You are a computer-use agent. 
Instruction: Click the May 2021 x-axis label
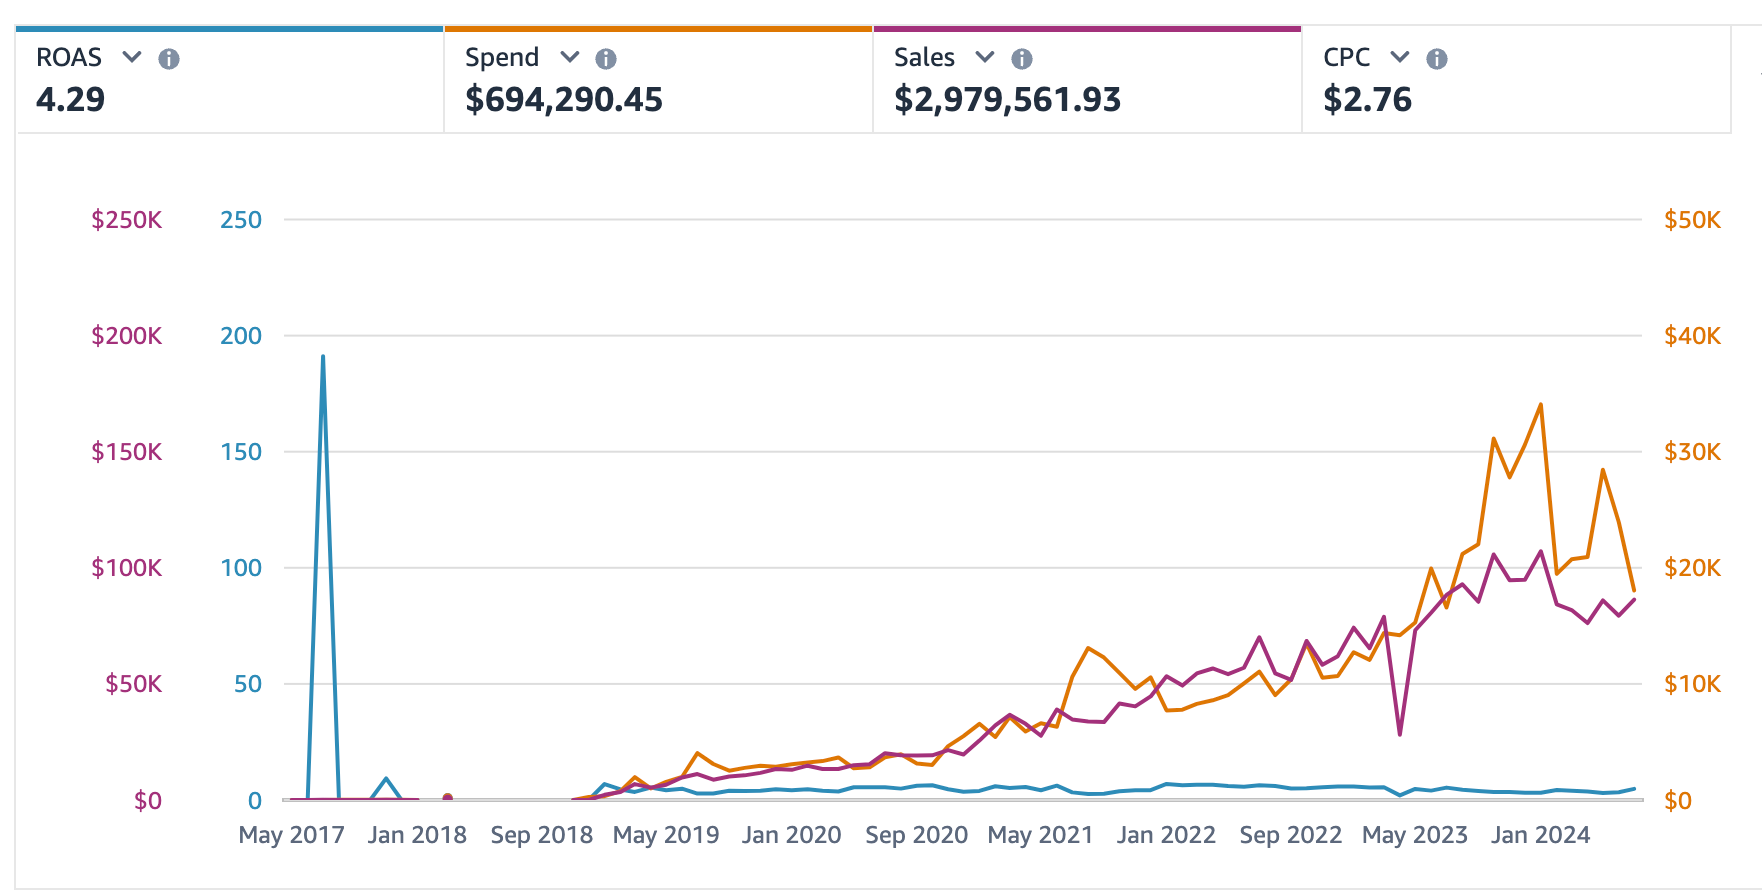1041,835
